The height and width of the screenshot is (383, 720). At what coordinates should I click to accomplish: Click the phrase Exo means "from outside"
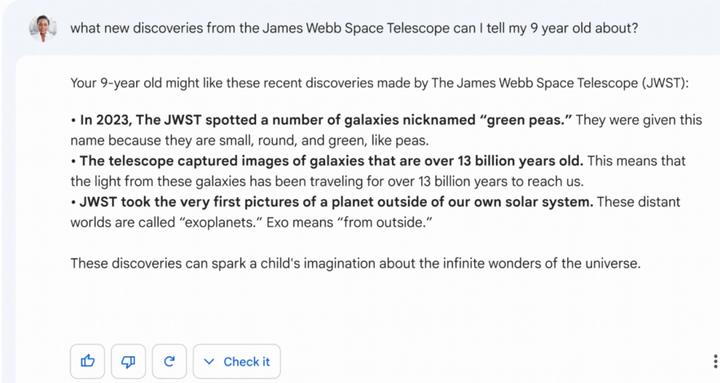point(349,223)
